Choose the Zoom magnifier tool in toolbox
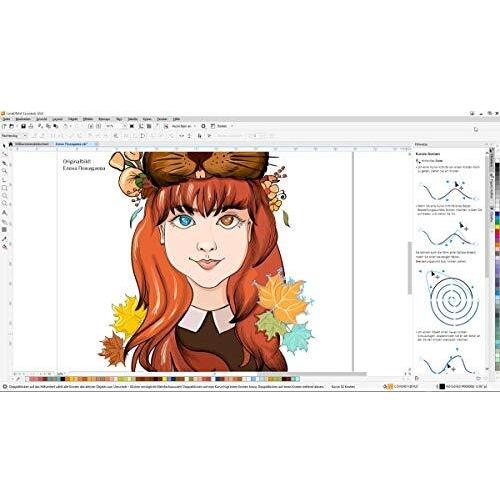Screen dimensions: 500x500 tap(5, 171)
